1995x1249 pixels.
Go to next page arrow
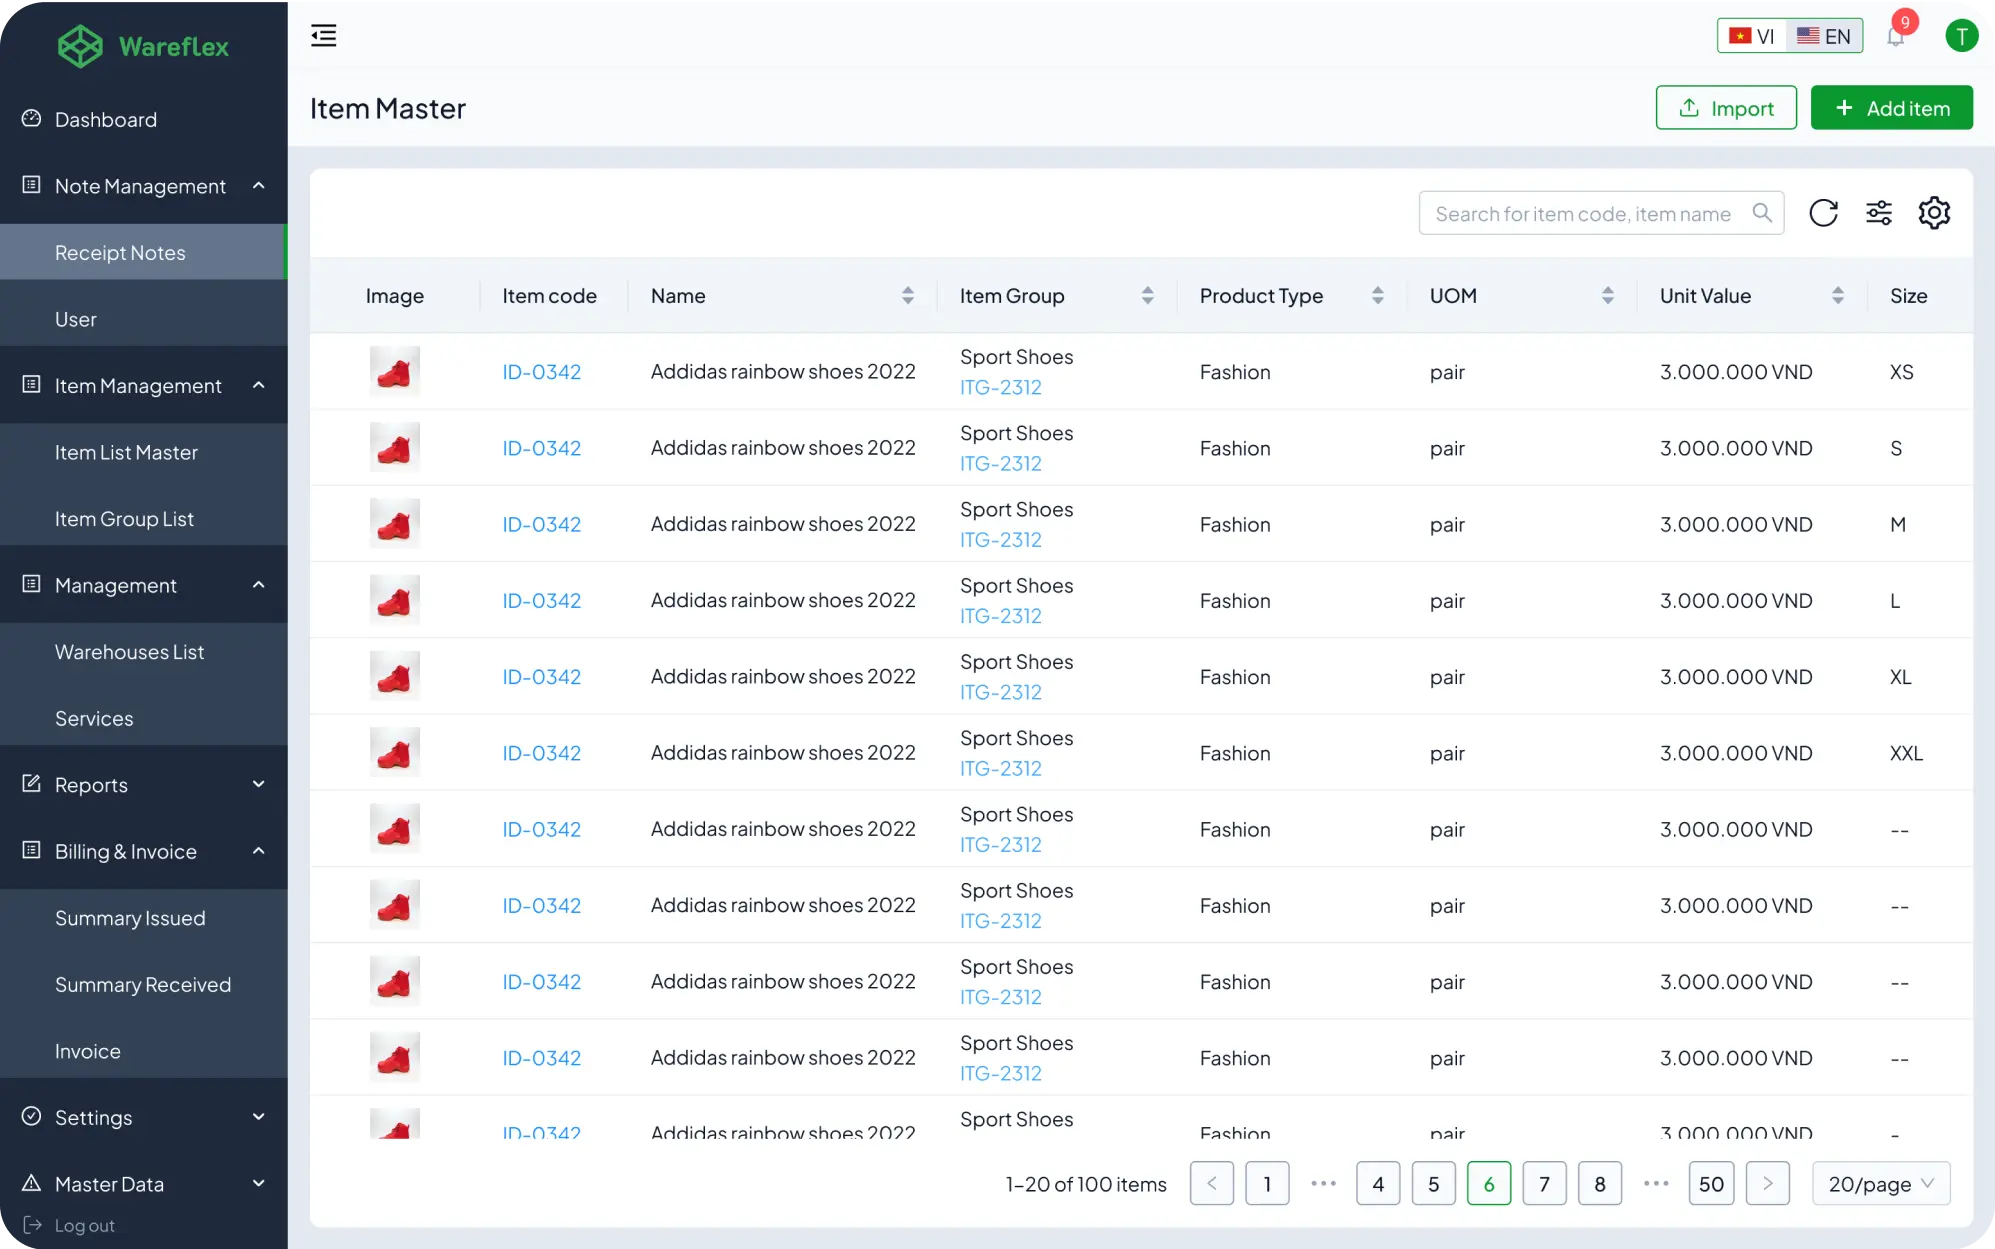(1768, 1184)
